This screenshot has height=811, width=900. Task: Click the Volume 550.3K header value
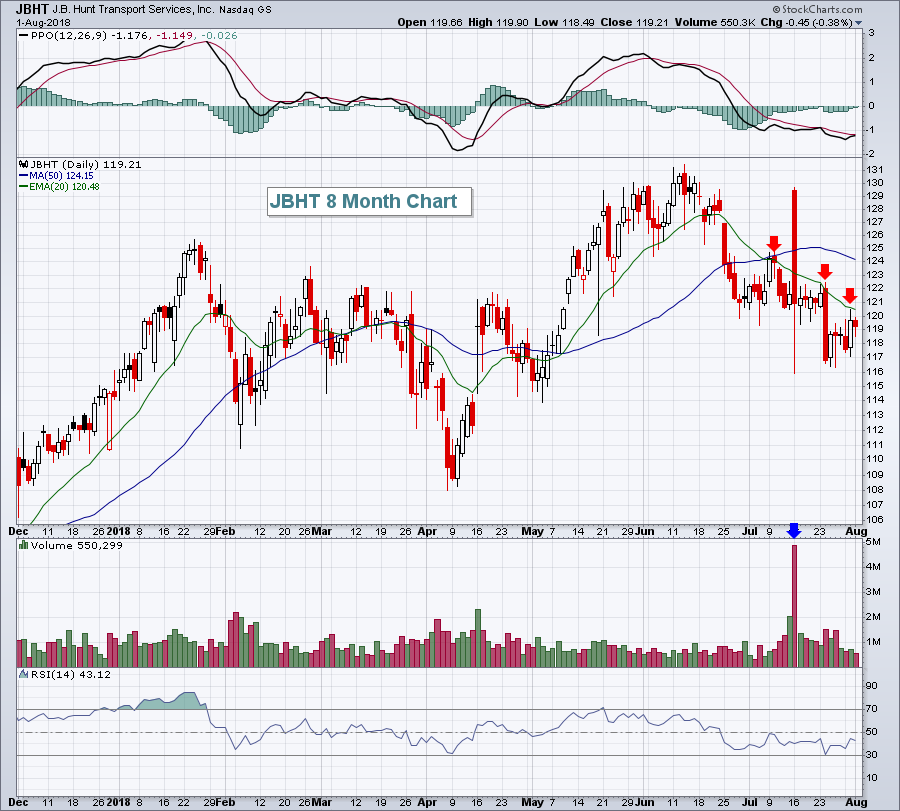pyautogui.click(x=715, y=22)
